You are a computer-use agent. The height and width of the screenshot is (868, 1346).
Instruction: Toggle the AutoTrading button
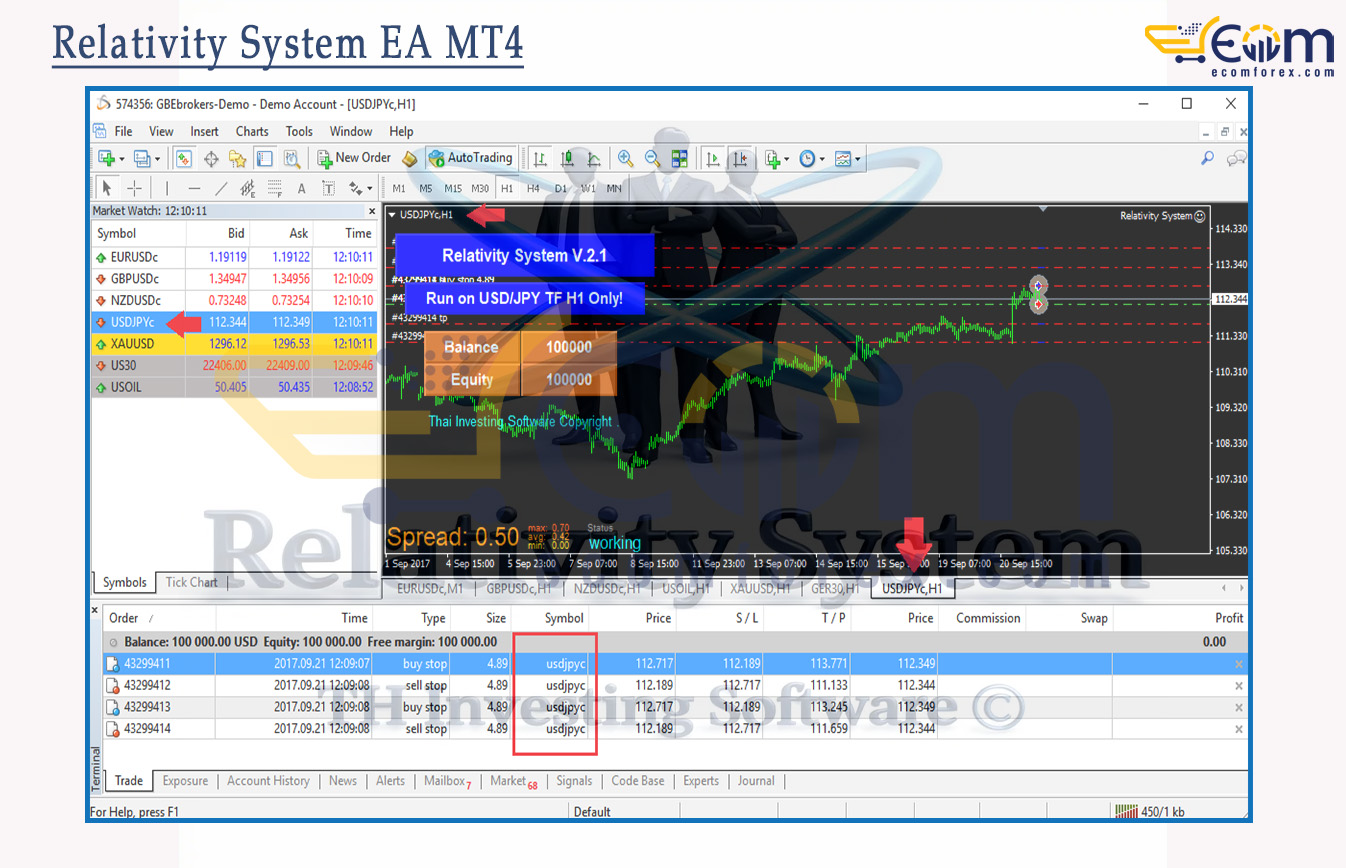coord(470,158)
